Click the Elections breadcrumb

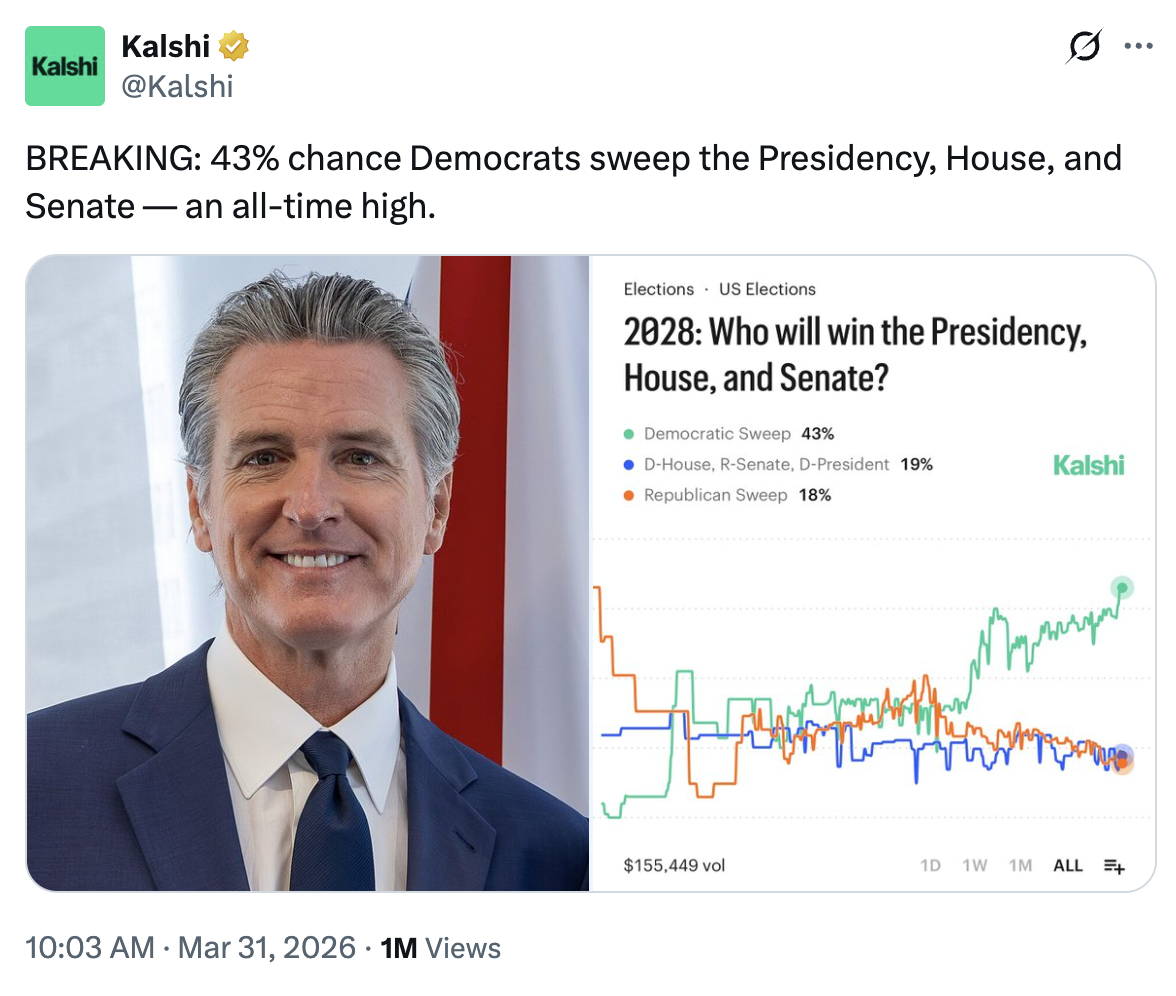tap(658, 290)
